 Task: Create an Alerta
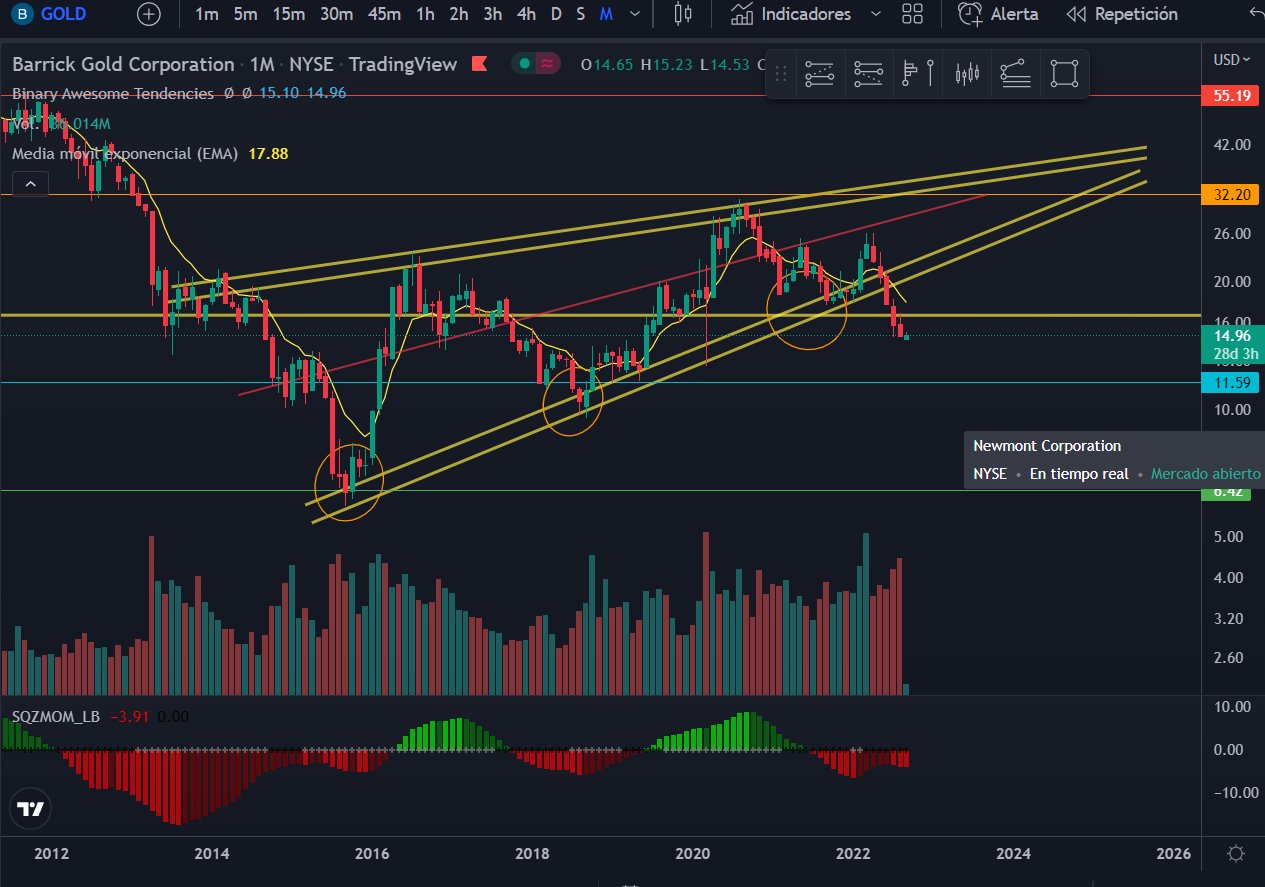[x=998, y=14]
